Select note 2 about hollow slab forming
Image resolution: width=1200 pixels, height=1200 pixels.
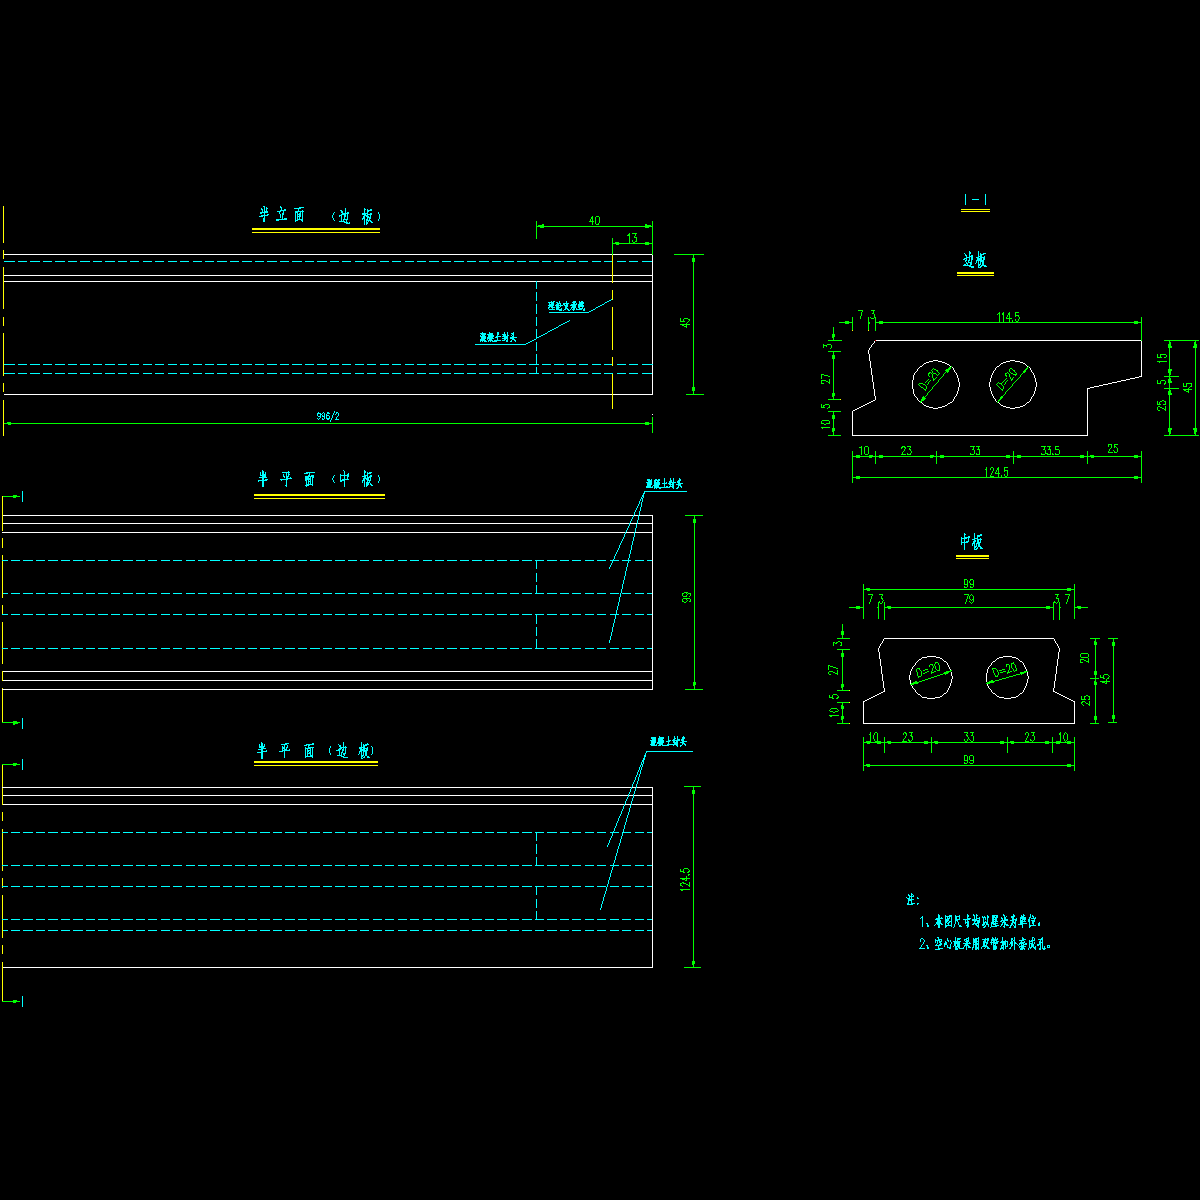coord(985,944)
